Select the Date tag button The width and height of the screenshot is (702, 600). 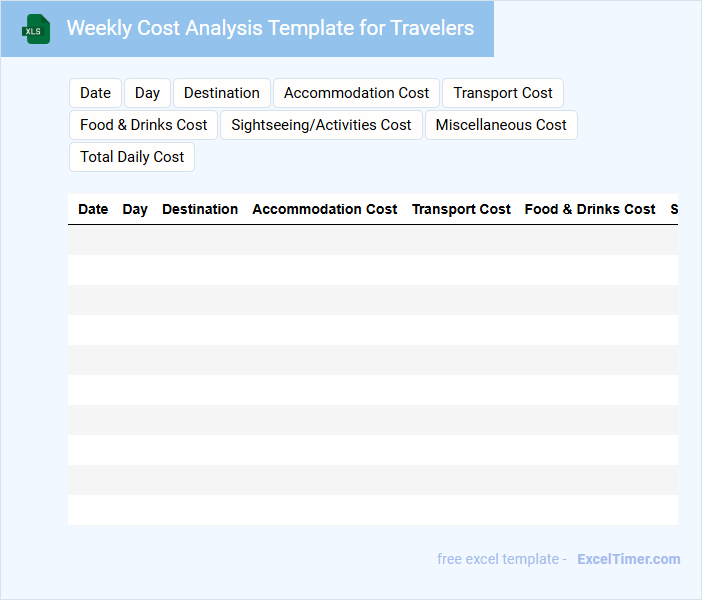click(x=95, y=93)
